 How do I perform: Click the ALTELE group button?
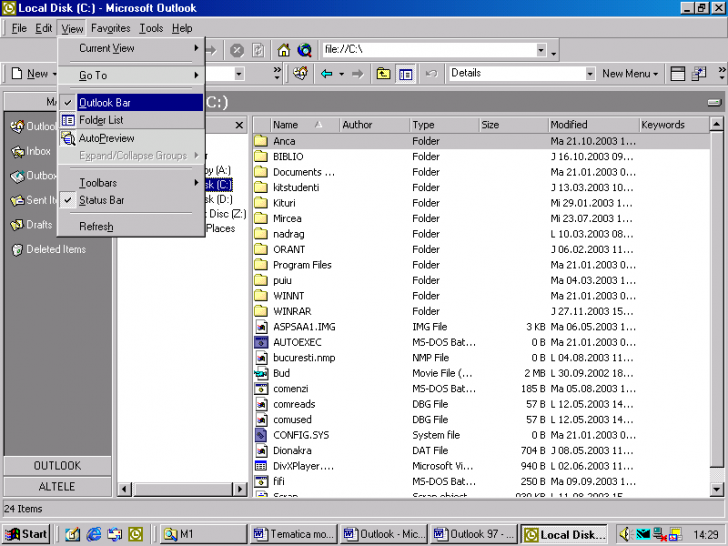58,487
